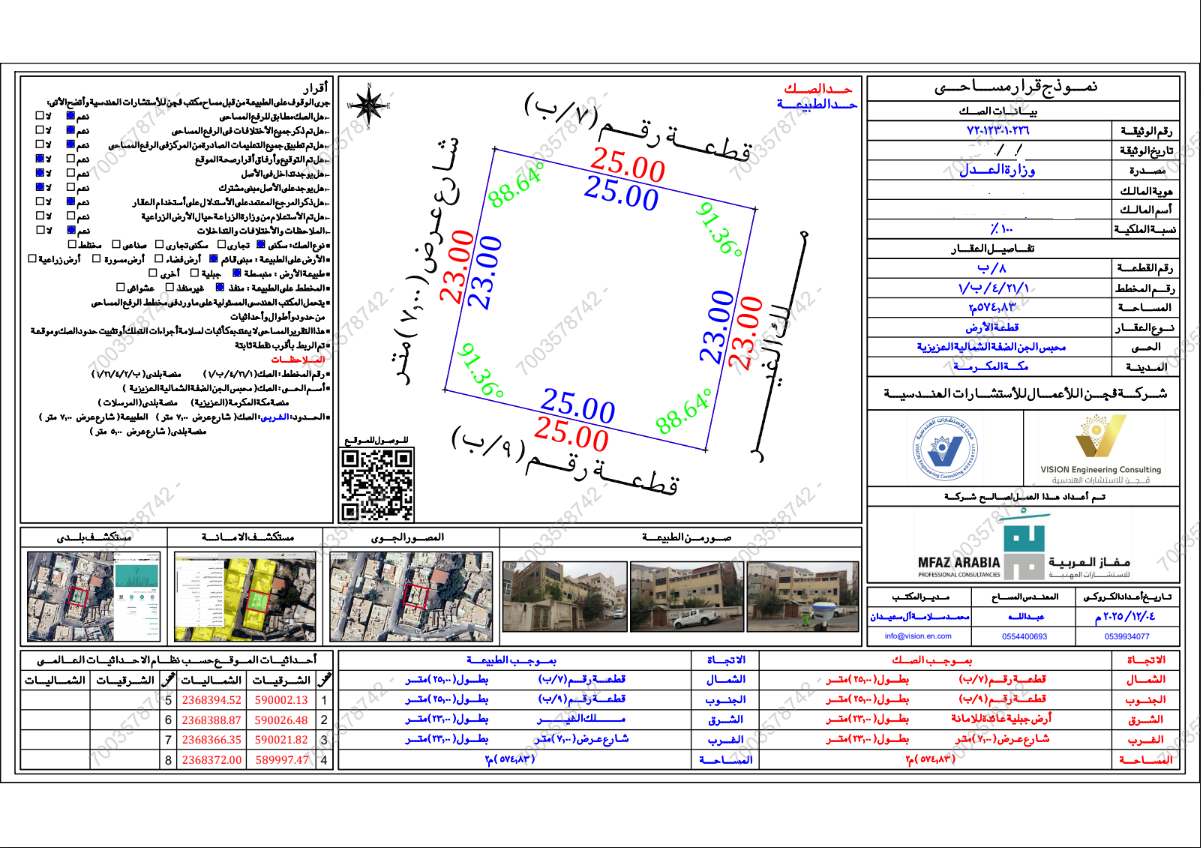Image resolution: width=1201 pixels, height=848 pixels.
Task: Toggle the 'مبنى قائم' checkbox
Action: point(214,259)
